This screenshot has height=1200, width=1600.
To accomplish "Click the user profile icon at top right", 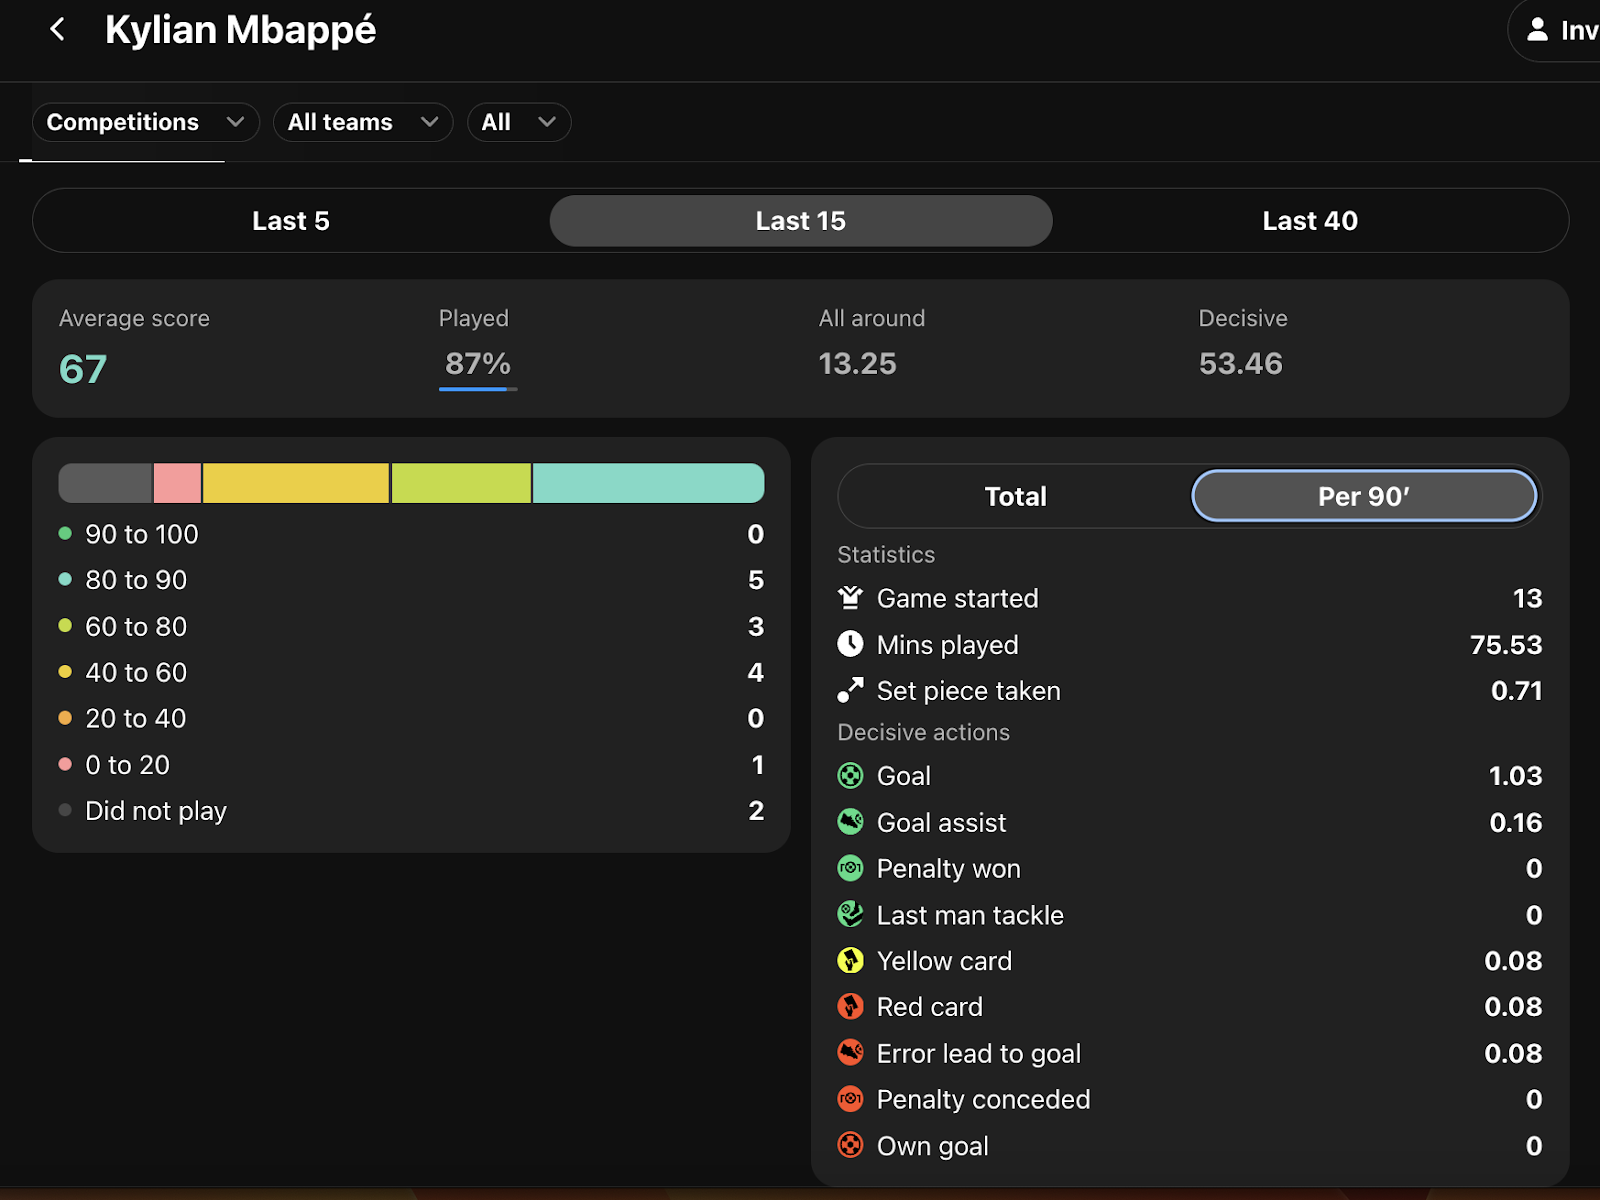I will (x=1537, y=30).
